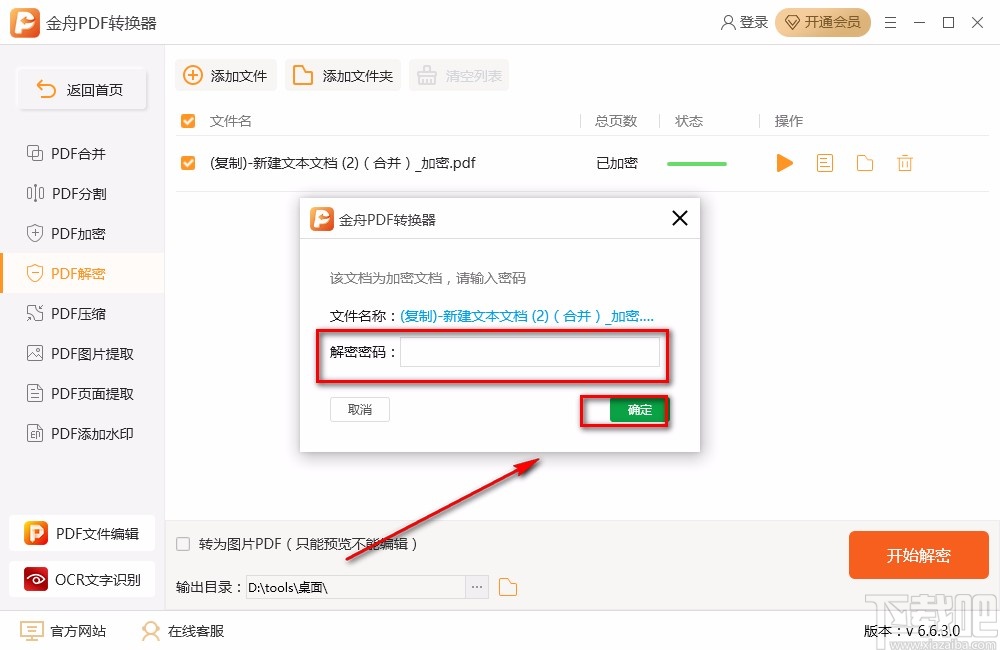Click the blue file name link in dialog

coord(527,316)
